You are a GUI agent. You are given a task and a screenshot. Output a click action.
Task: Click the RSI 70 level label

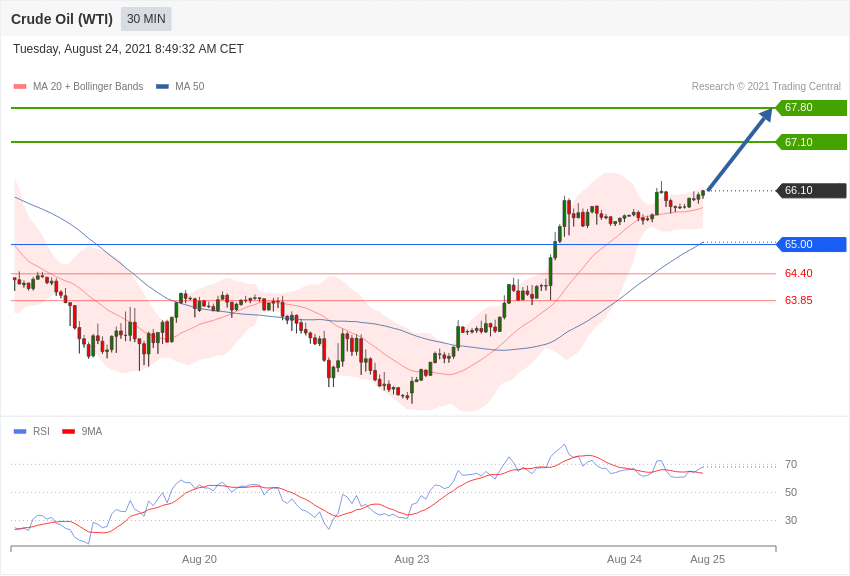click(x=791, y=464)
